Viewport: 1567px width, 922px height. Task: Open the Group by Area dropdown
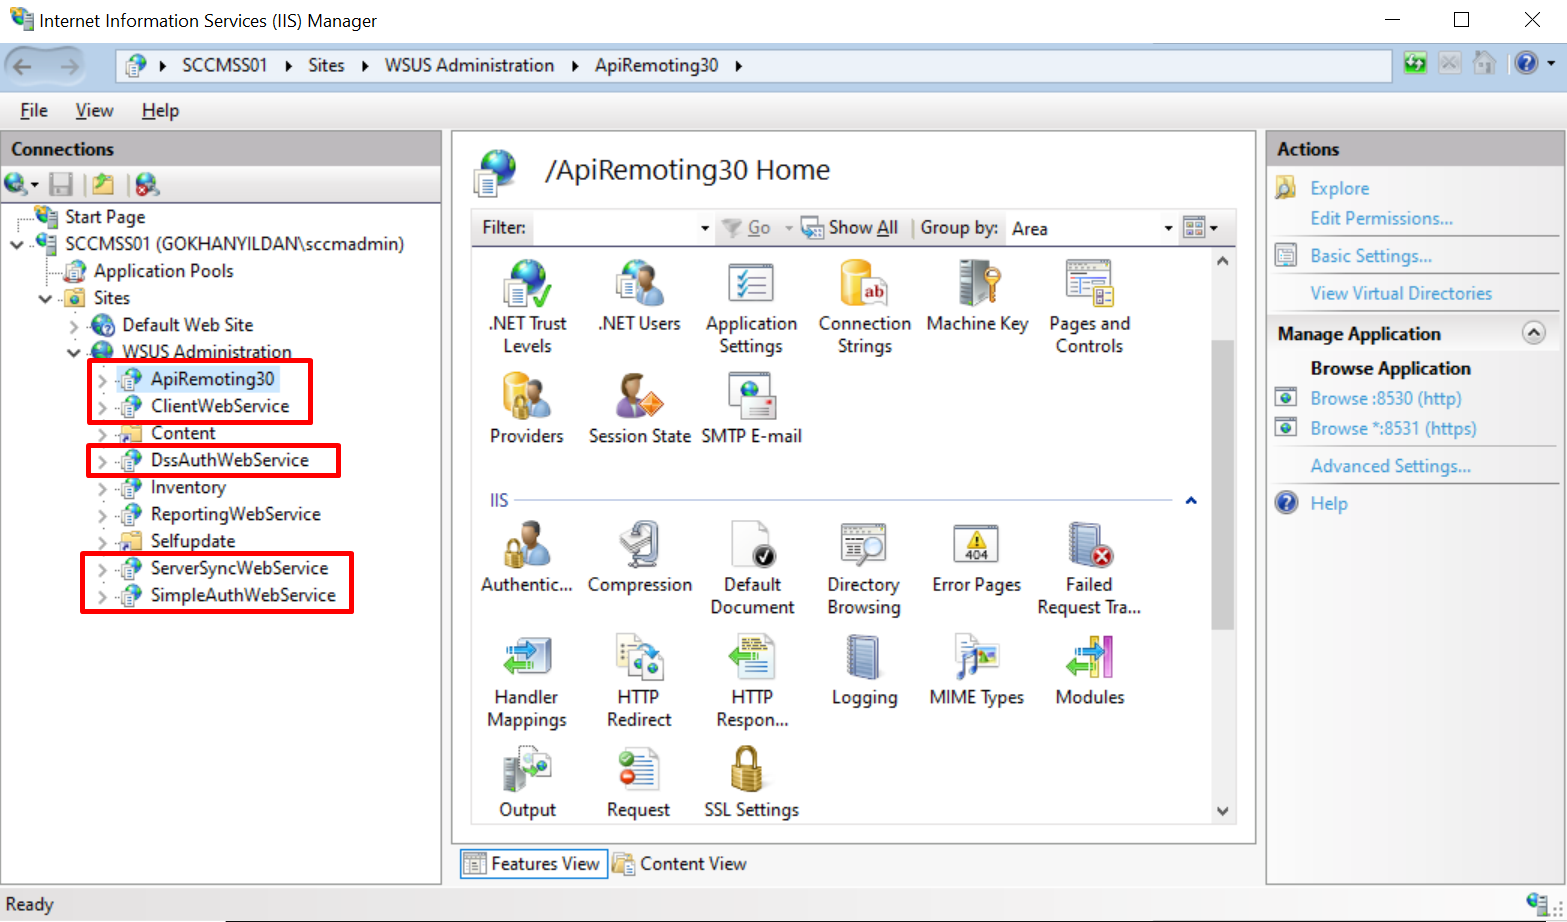point(1168,228)
